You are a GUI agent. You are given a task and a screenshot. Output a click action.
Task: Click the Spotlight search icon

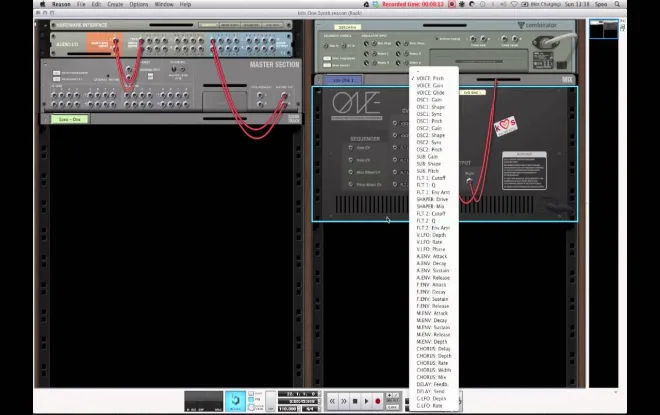point(617,4)
